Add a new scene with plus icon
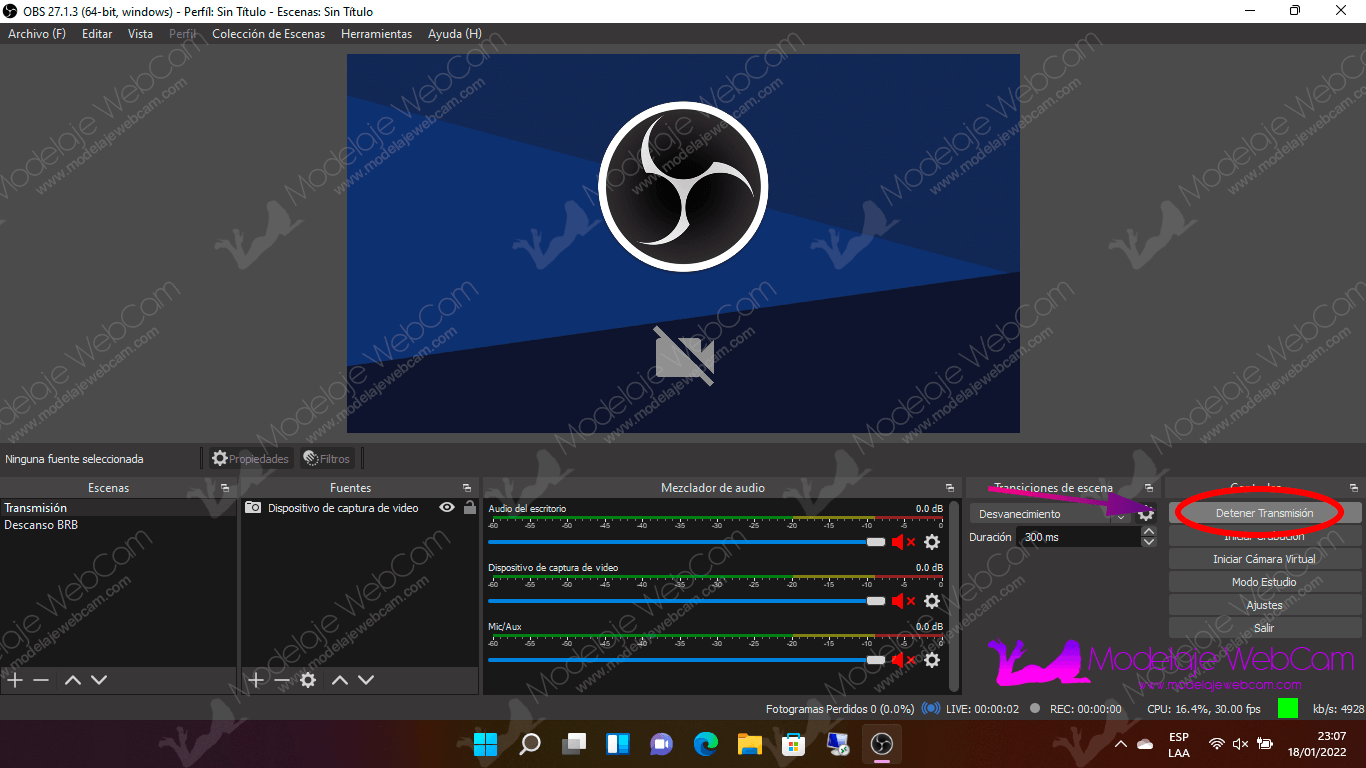The height and width of the screenshot is (768, 1366). pyautogui.click(x=15, y=680)
